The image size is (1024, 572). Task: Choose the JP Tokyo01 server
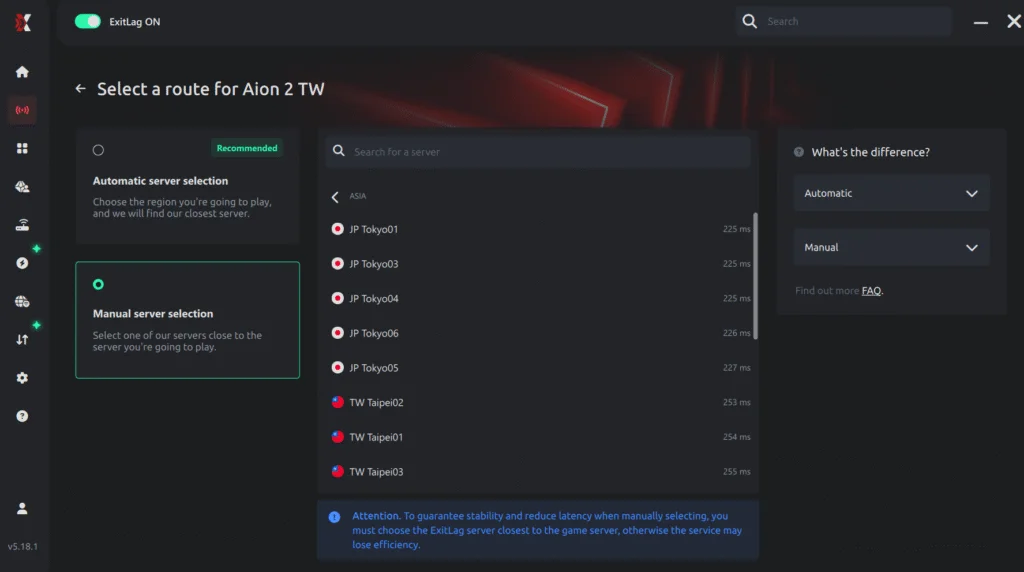click(x=374, y=229)
